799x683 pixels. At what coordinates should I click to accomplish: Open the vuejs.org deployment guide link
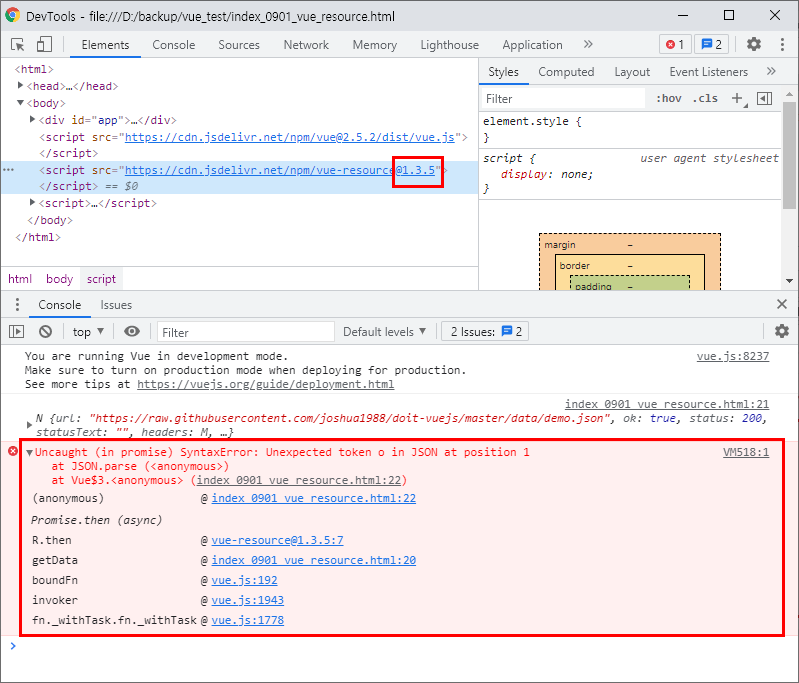pyautogui.click(x=265, y=384)
